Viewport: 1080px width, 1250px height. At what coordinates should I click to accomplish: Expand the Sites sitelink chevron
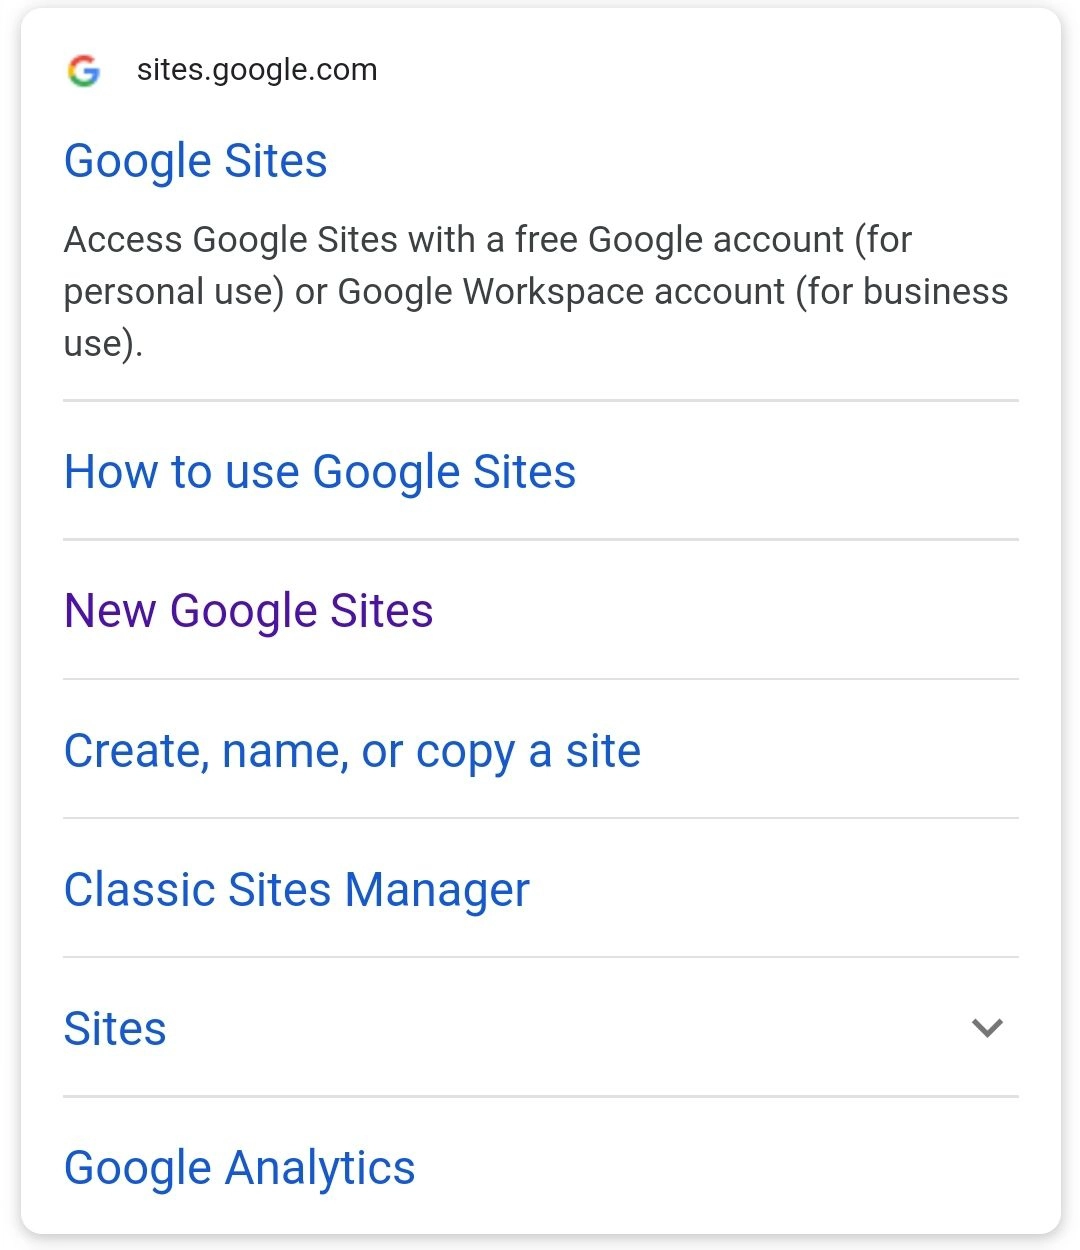[987, 1028]
